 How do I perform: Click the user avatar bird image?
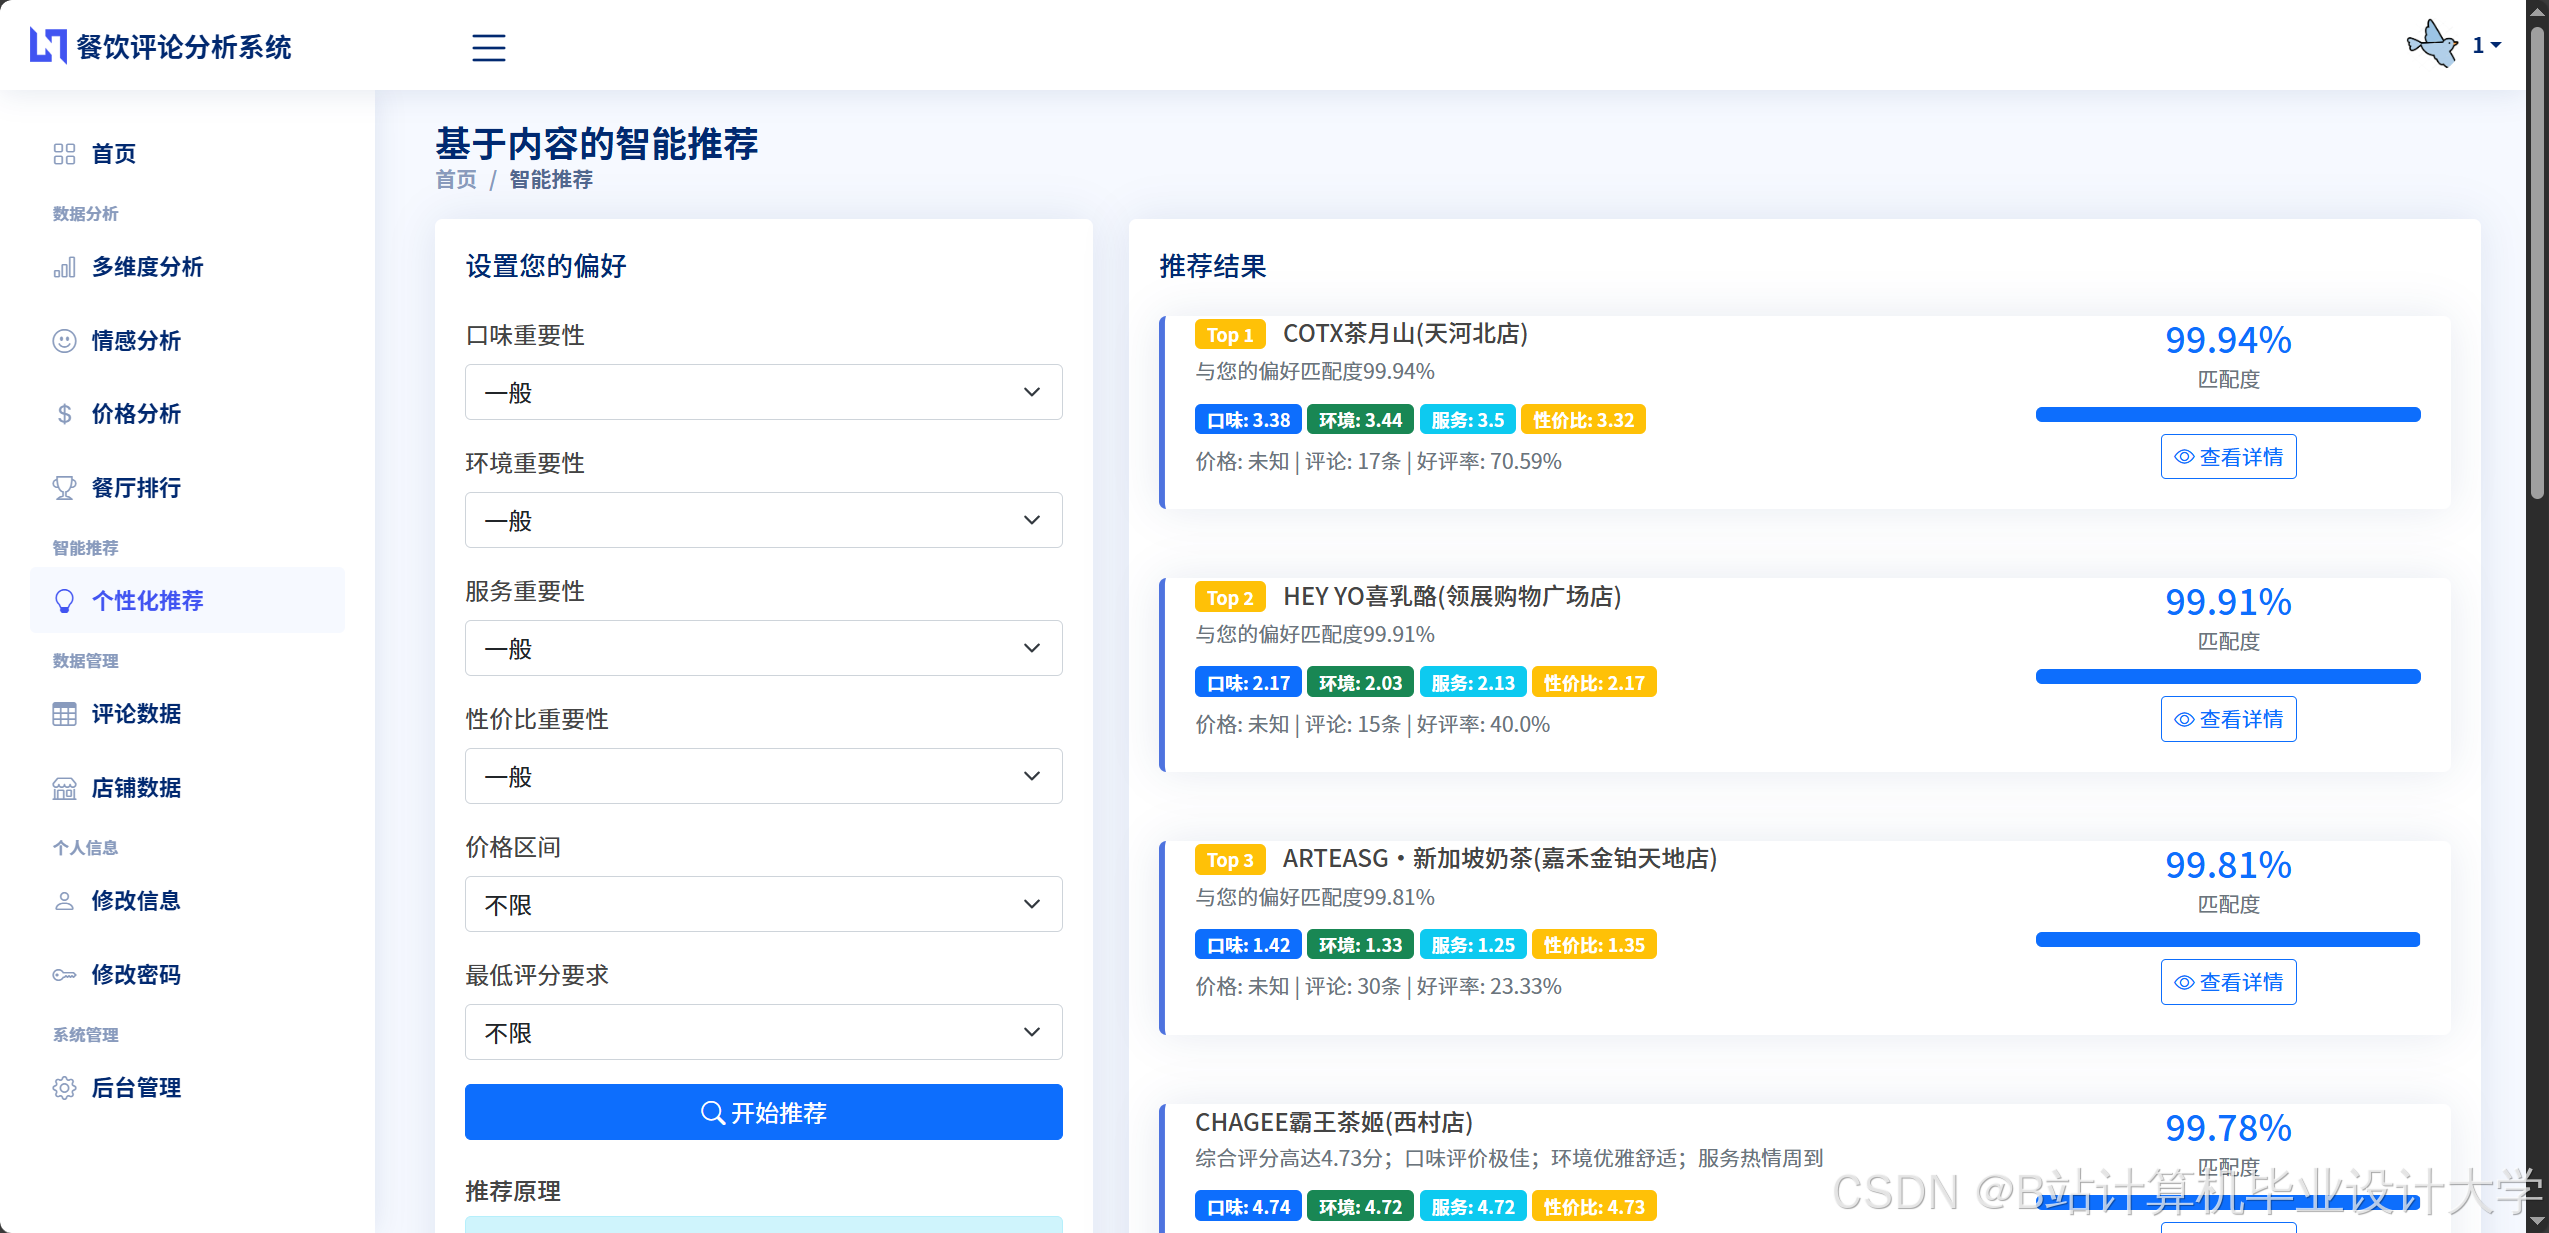click(x=2432, y=45)
